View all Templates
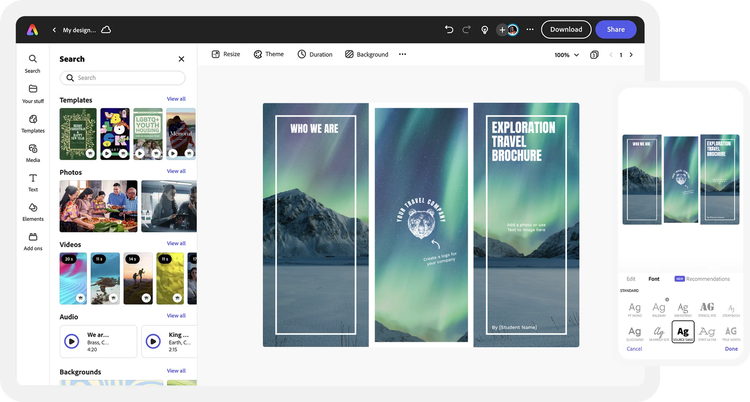The width and height of the screenshot is (750, 402). pyautogui.click(x=176, y=99)
